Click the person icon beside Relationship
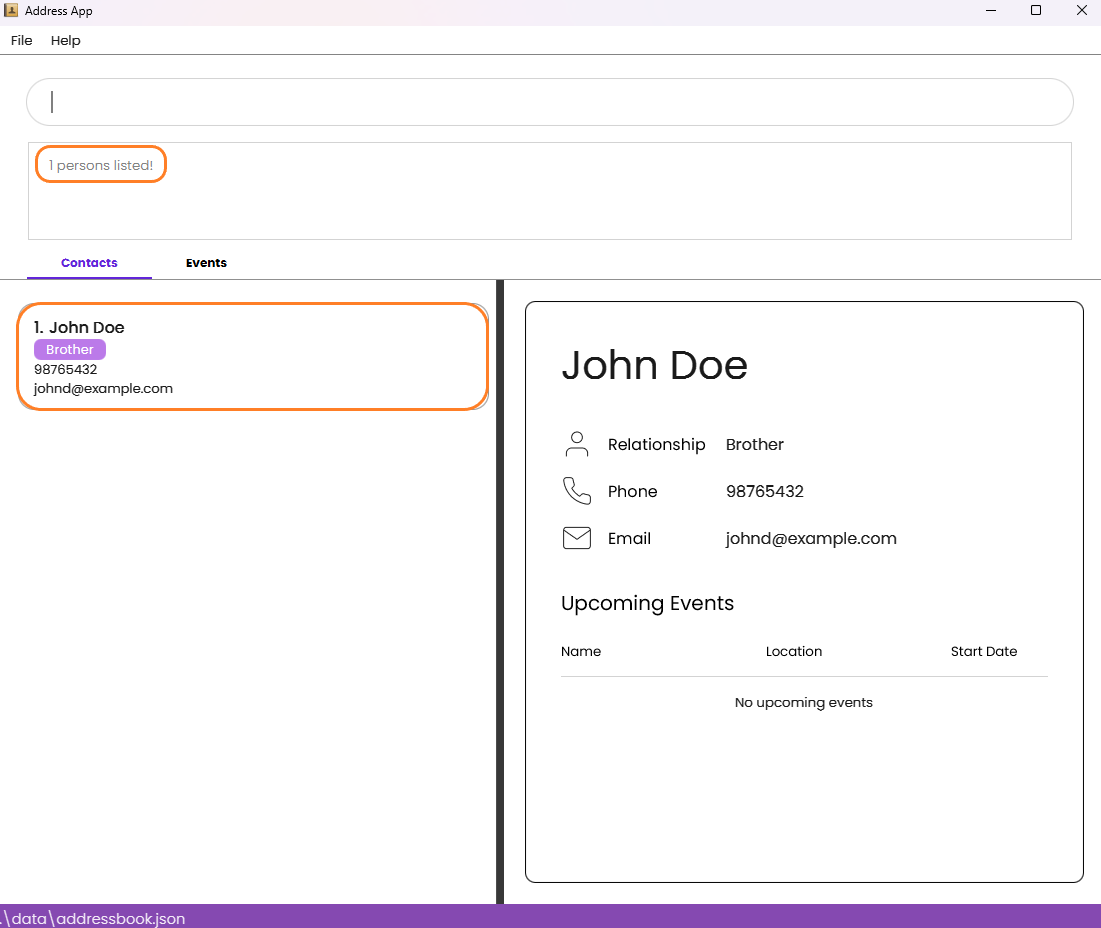This screenshot has width=1101, height=928. (576, 444)
